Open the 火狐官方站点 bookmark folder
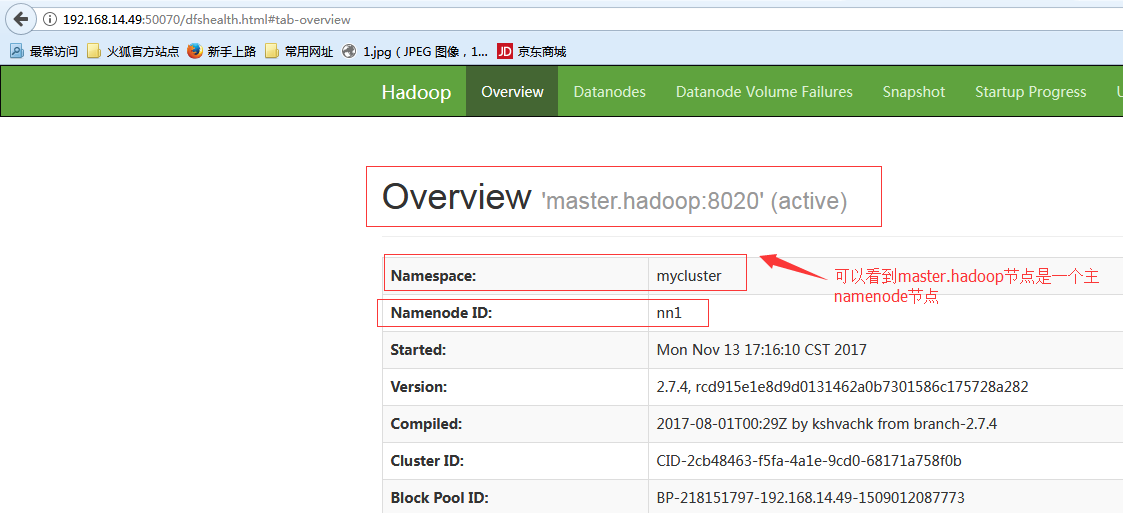 pos(133,51)
